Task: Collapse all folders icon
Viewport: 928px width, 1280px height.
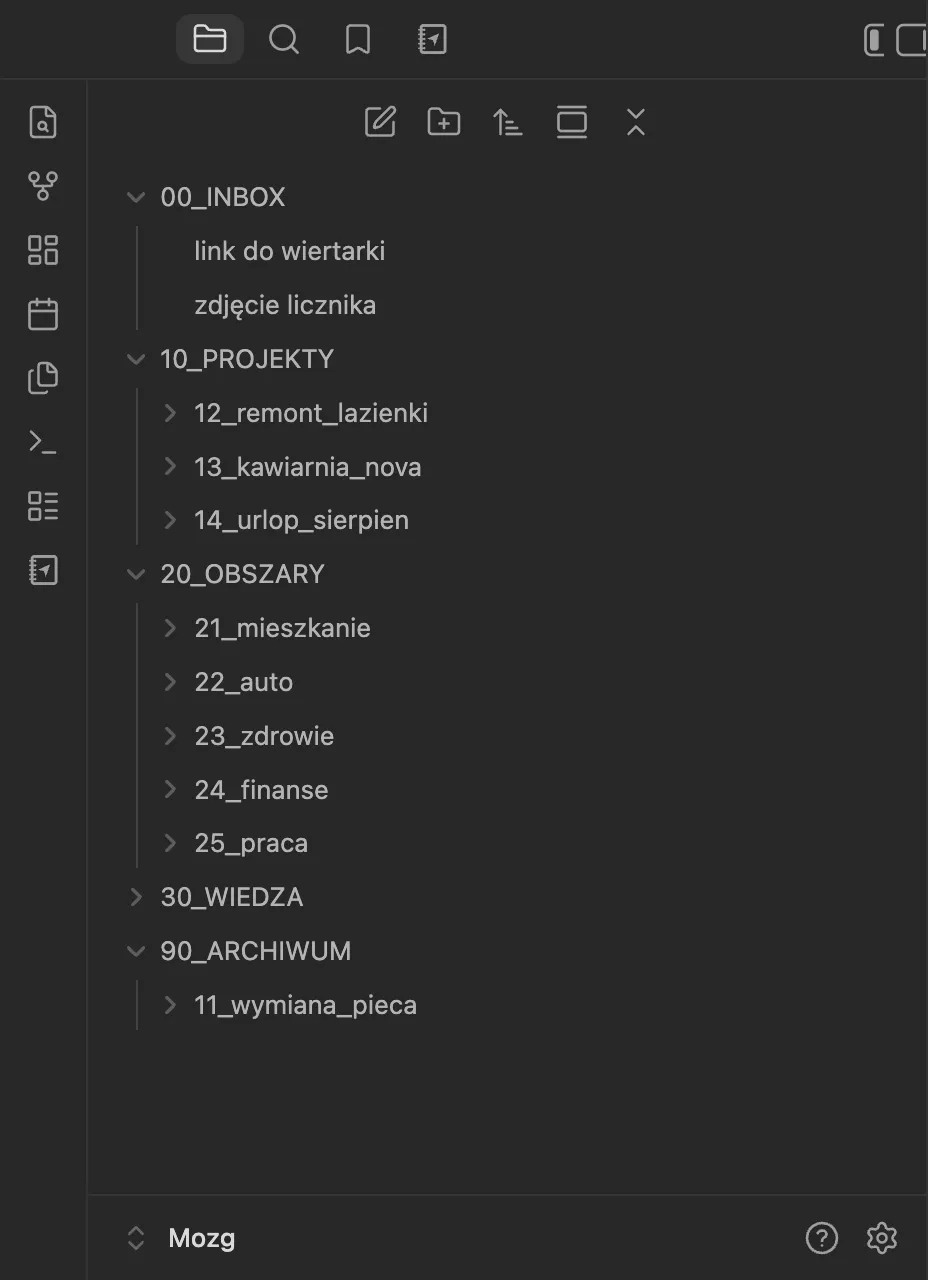Action: (x=636, y=122)
